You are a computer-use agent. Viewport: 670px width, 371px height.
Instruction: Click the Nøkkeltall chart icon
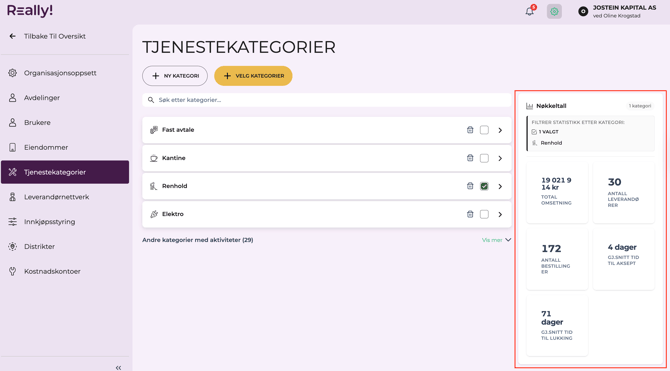point(530,106)
